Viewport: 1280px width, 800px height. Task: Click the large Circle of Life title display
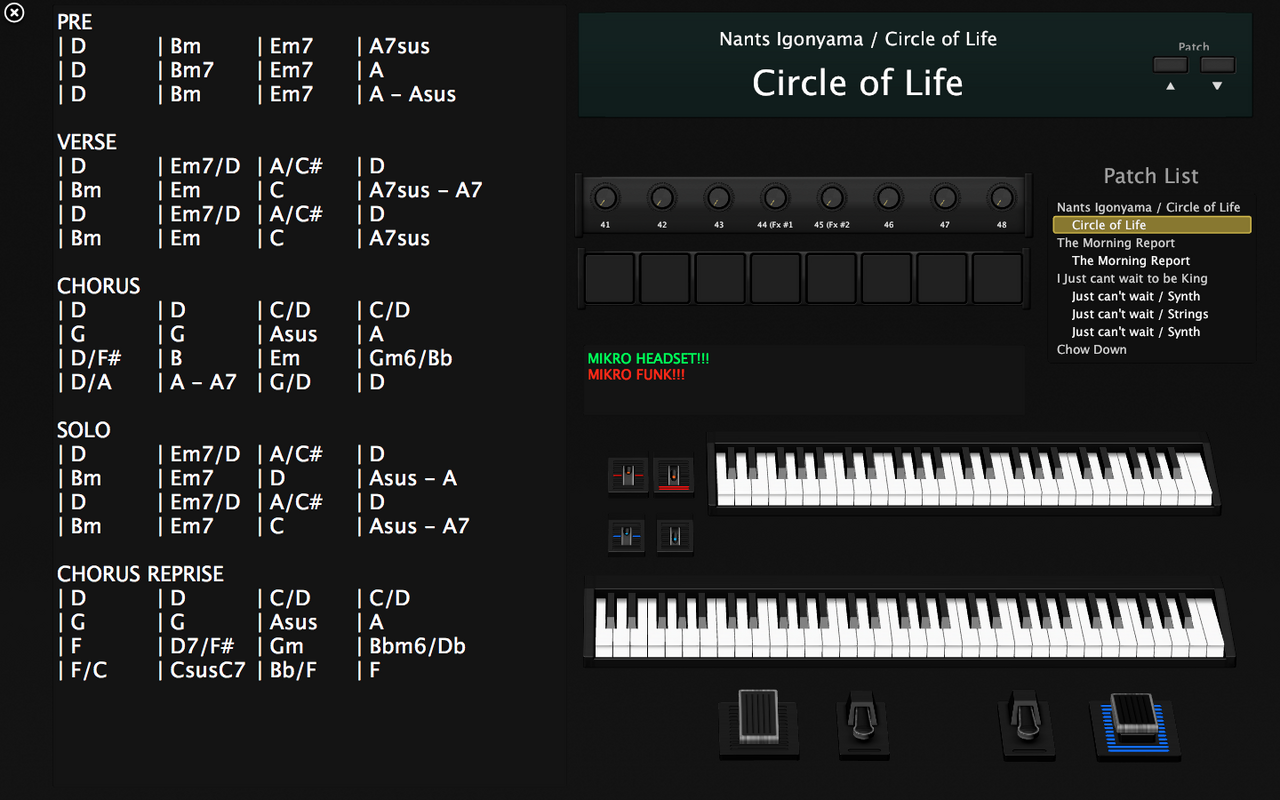858,82
